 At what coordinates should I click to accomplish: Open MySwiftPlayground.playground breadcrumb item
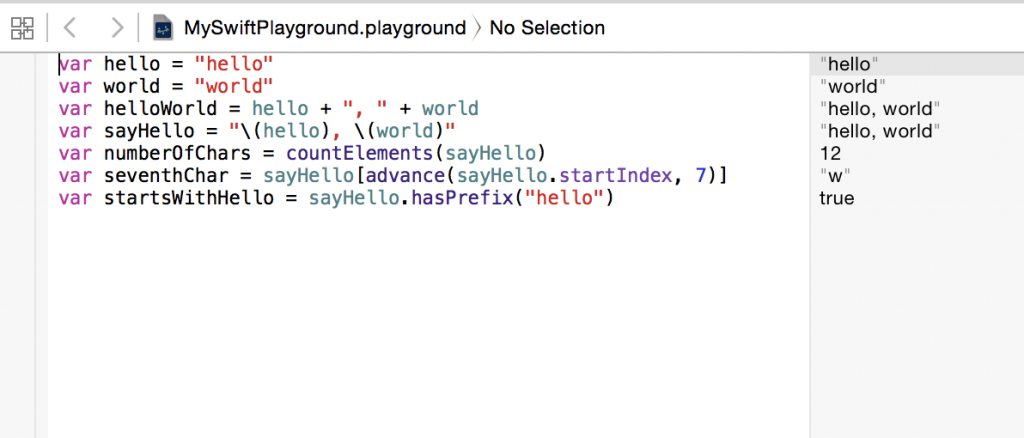pos(325,28)
